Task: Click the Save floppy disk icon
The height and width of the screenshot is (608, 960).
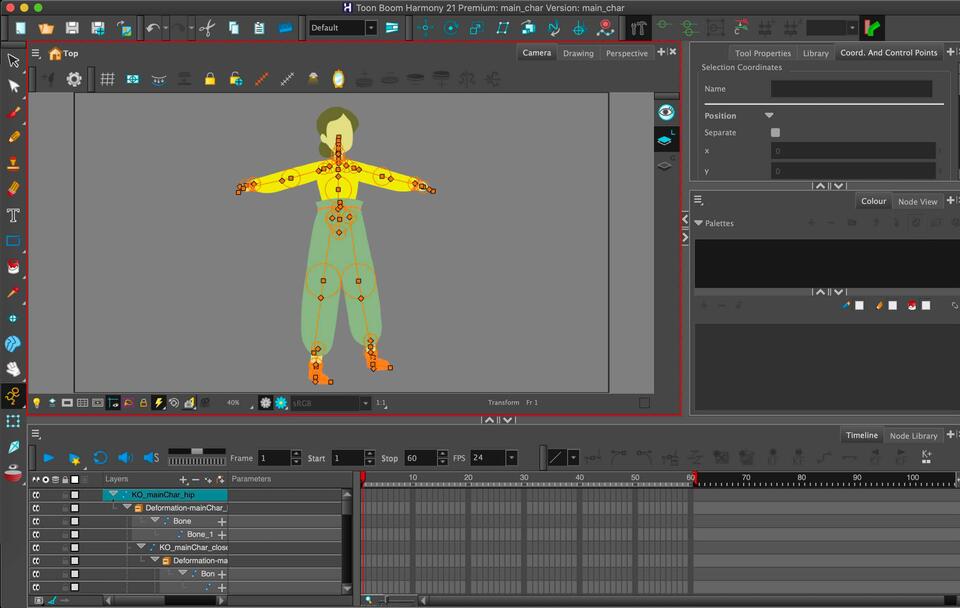Action: [x=72, y=28]
